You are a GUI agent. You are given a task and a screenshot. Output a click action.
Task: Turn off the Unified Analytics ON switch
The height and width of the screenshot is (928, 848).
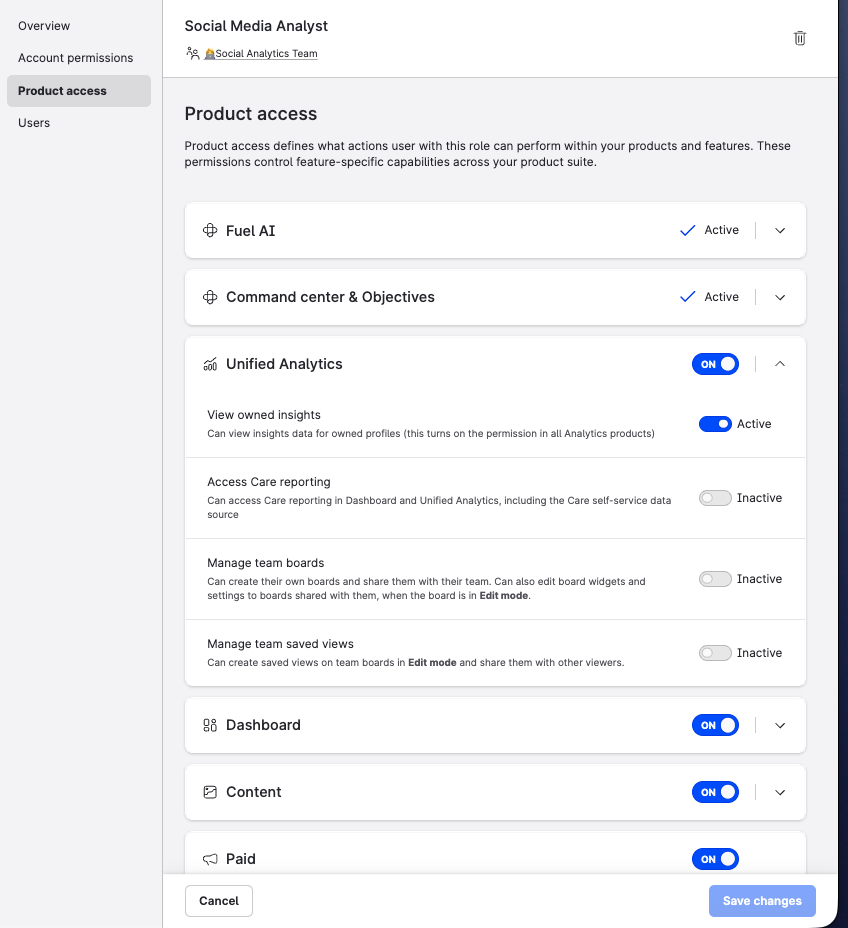715,364
